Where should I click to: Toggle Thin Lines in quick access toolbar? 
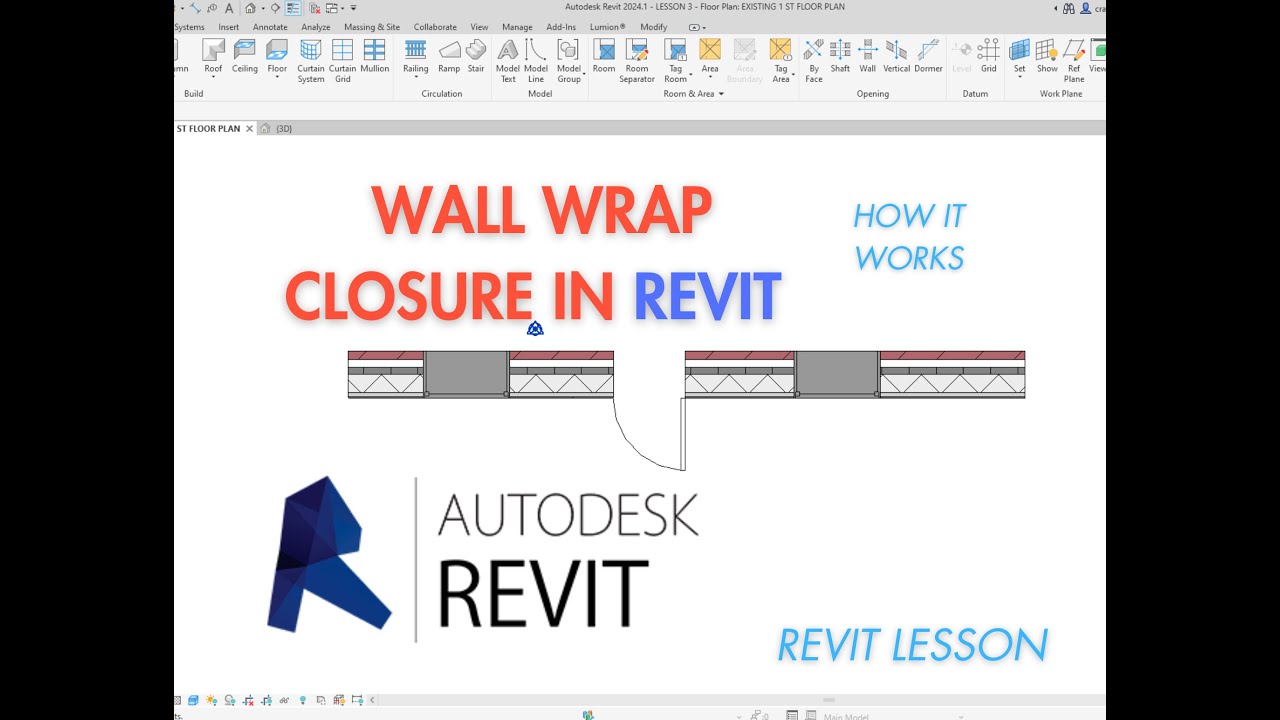pyautogui.click(x=293, y=8)
